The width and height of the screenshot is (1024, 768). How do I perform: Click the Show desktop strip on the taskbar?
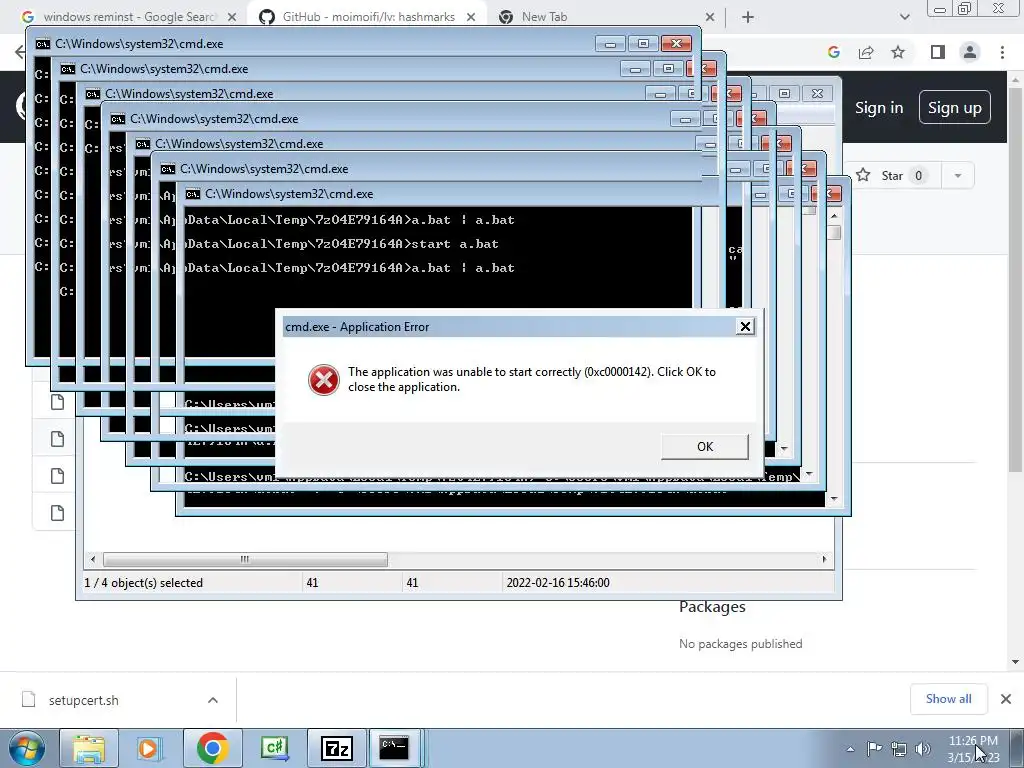point(1017,748)
